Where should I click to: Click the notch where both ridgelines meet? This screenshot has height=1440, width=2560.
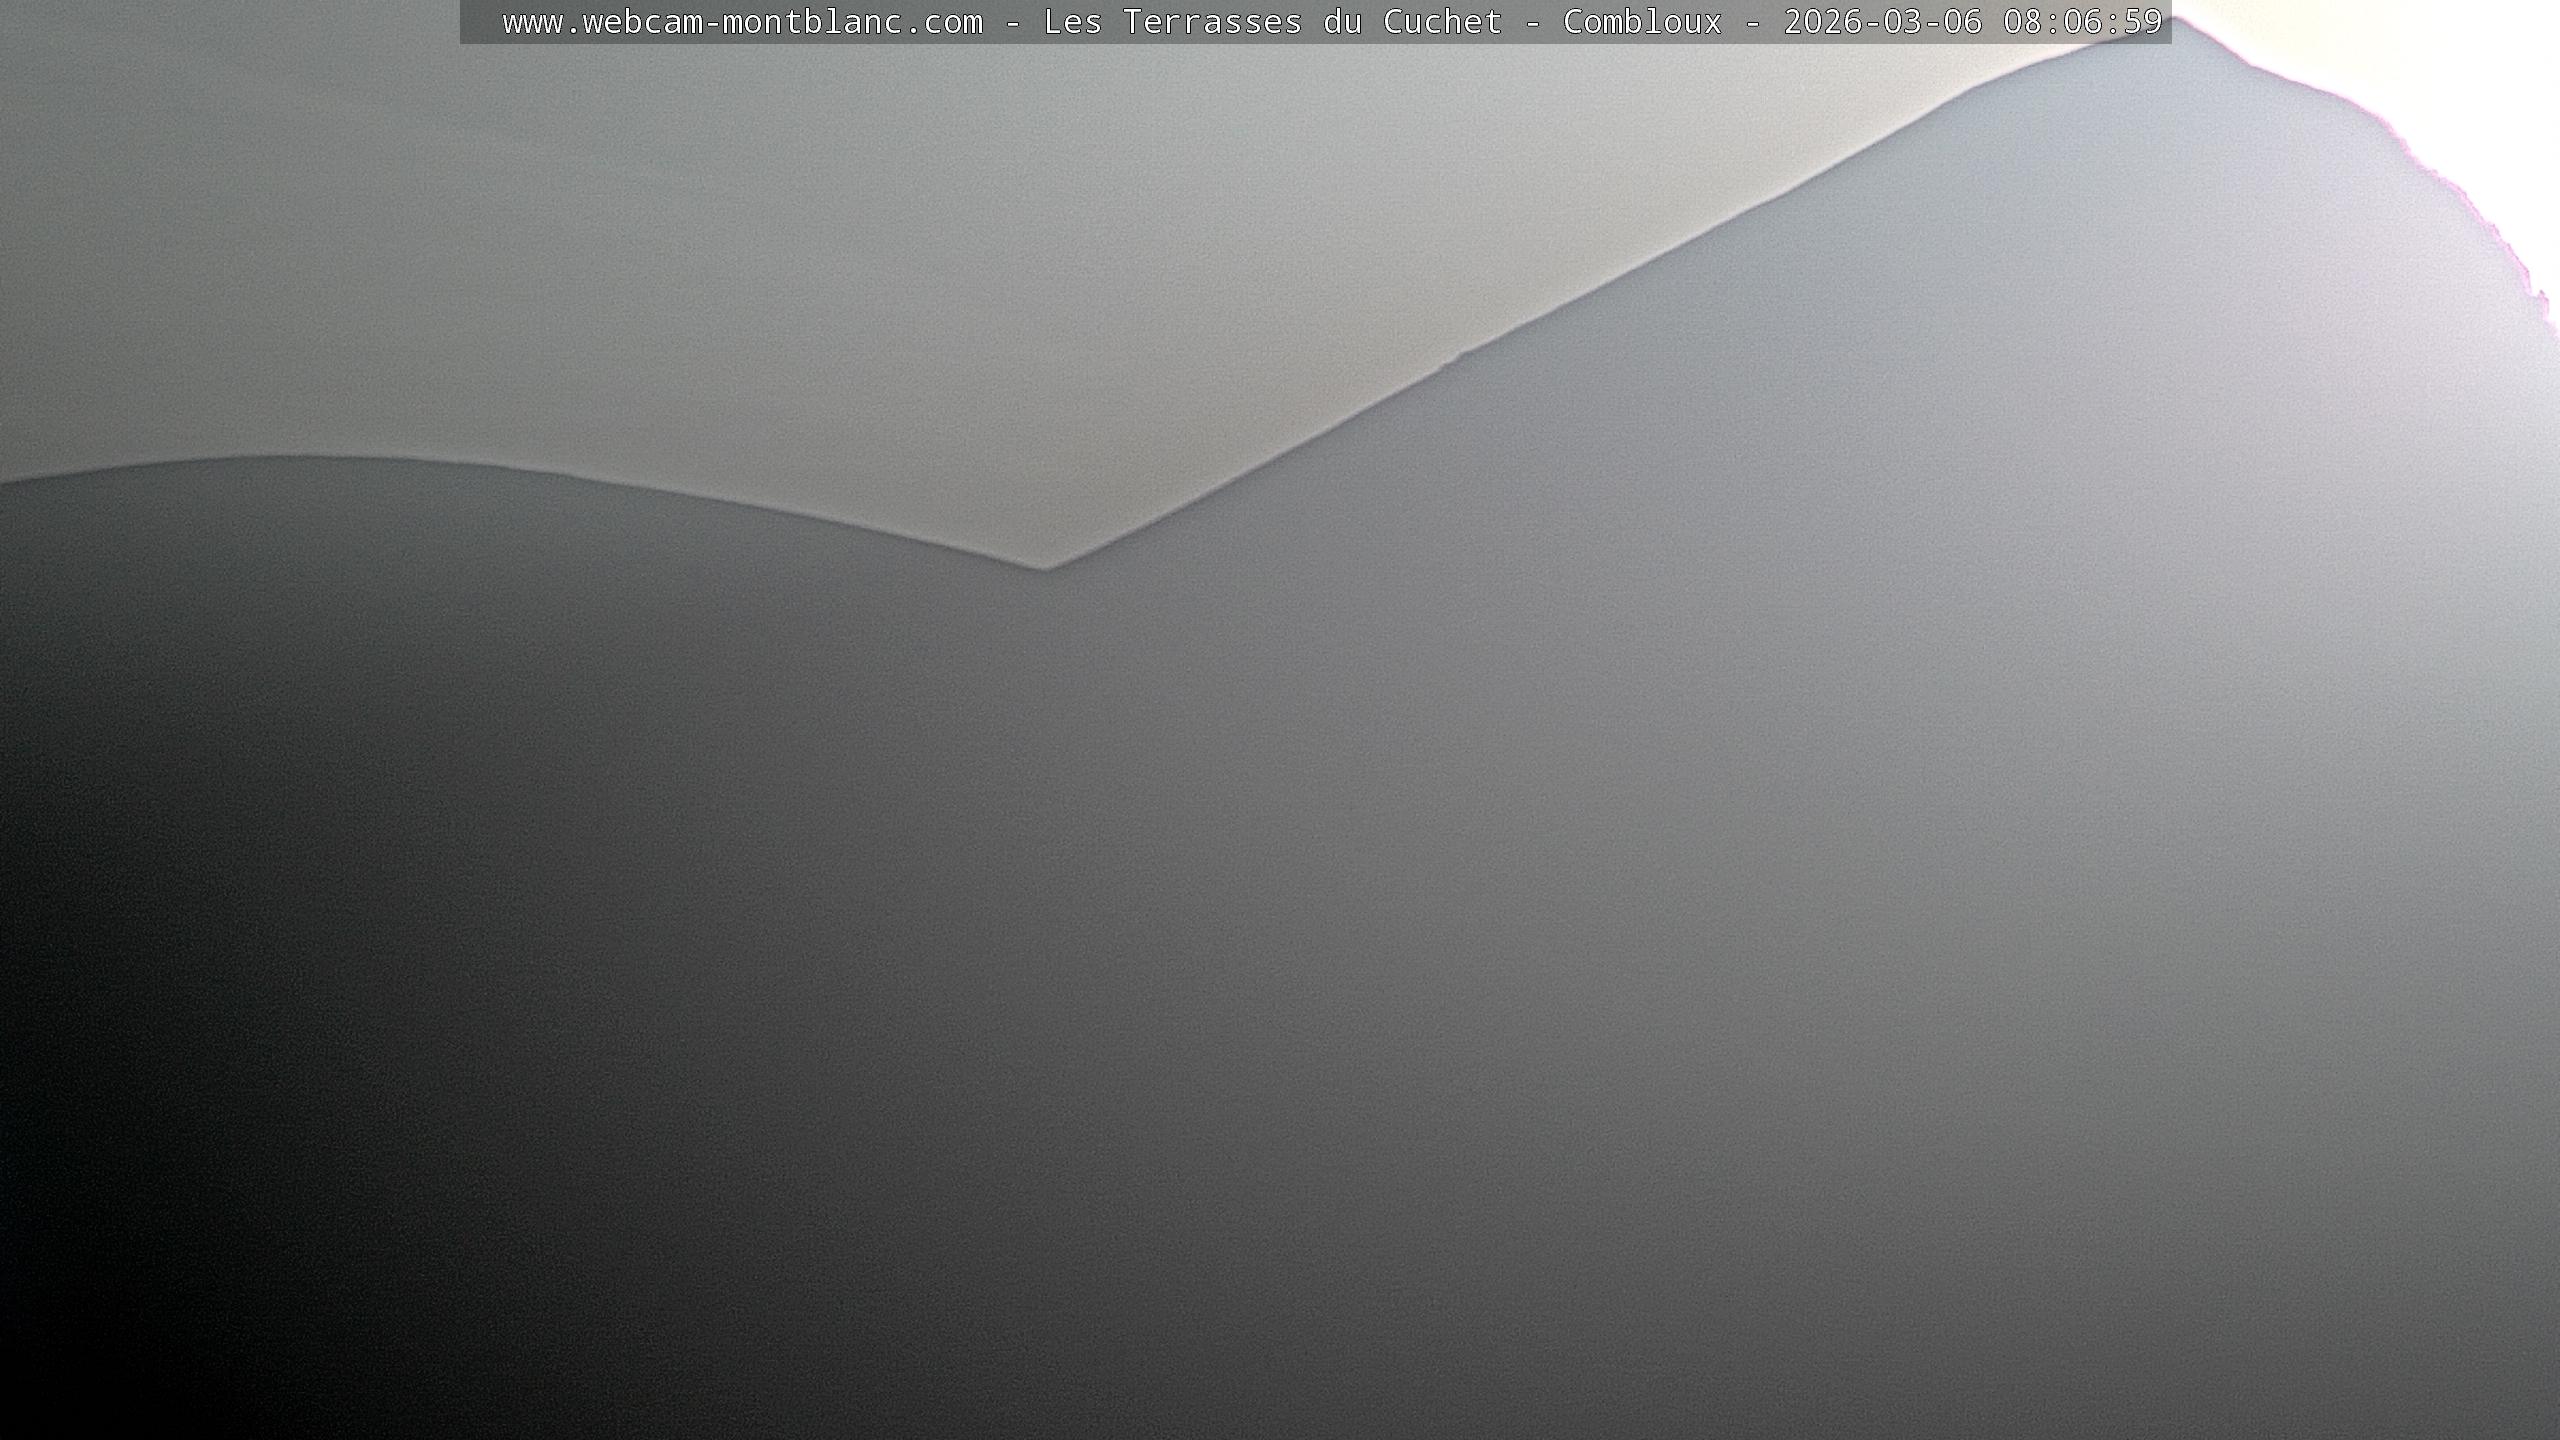pos(1043,568)
